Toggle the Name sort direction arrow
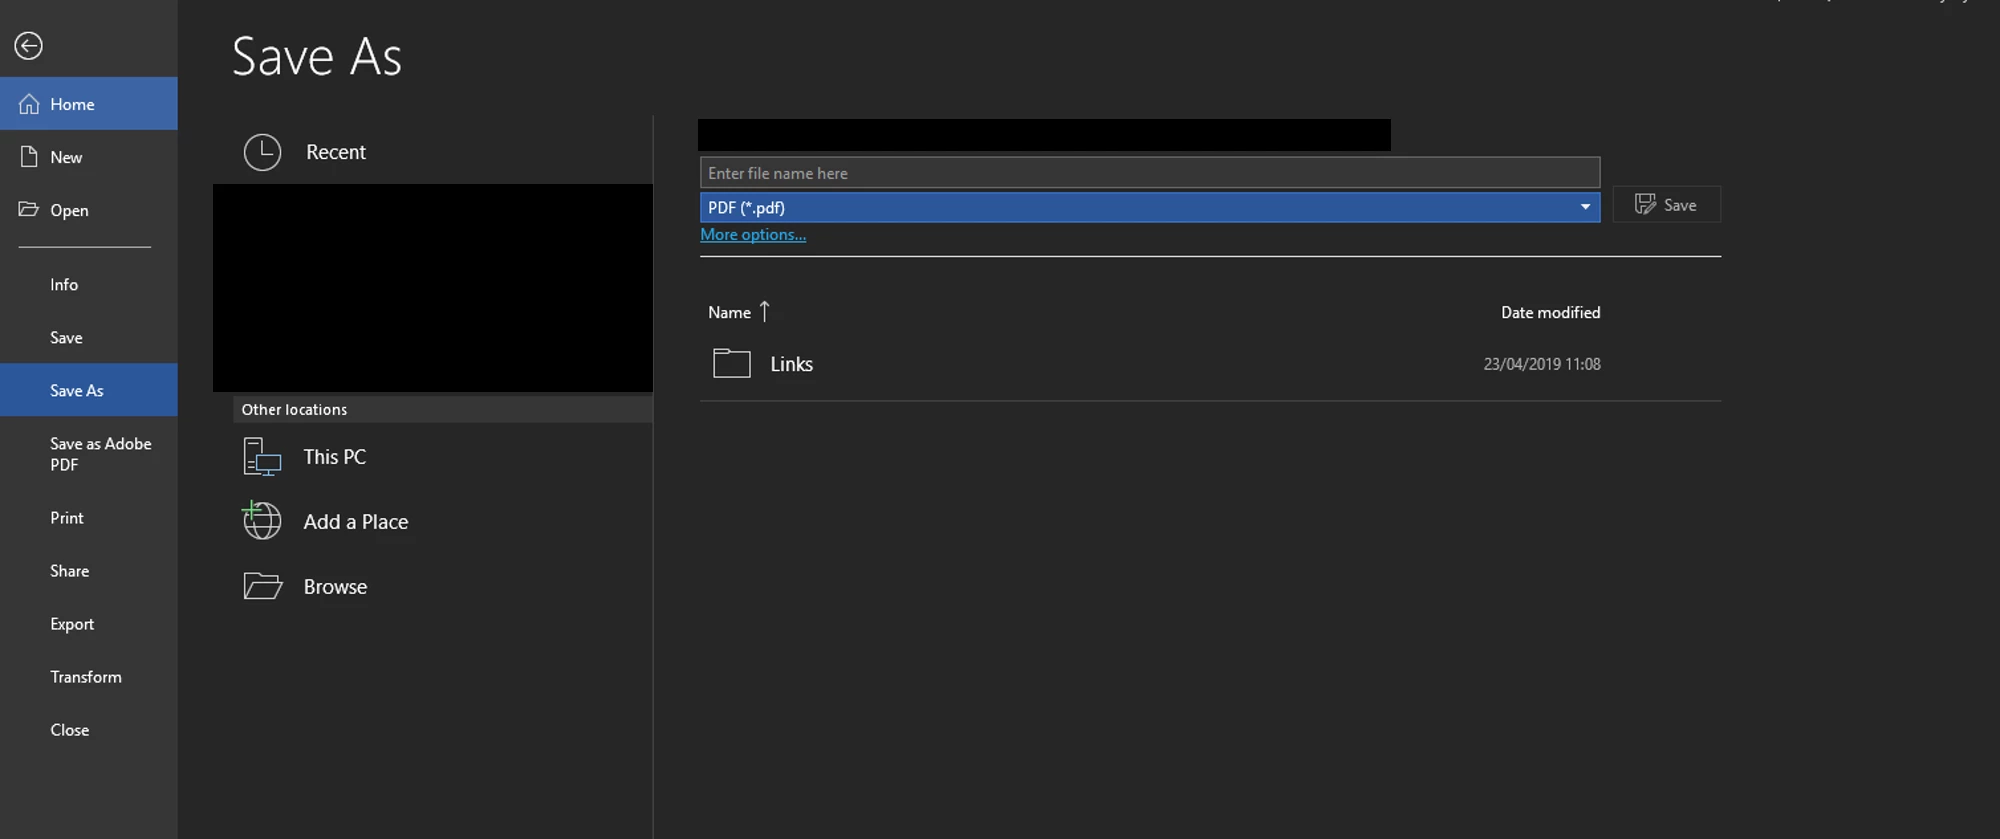 [765, 312]
